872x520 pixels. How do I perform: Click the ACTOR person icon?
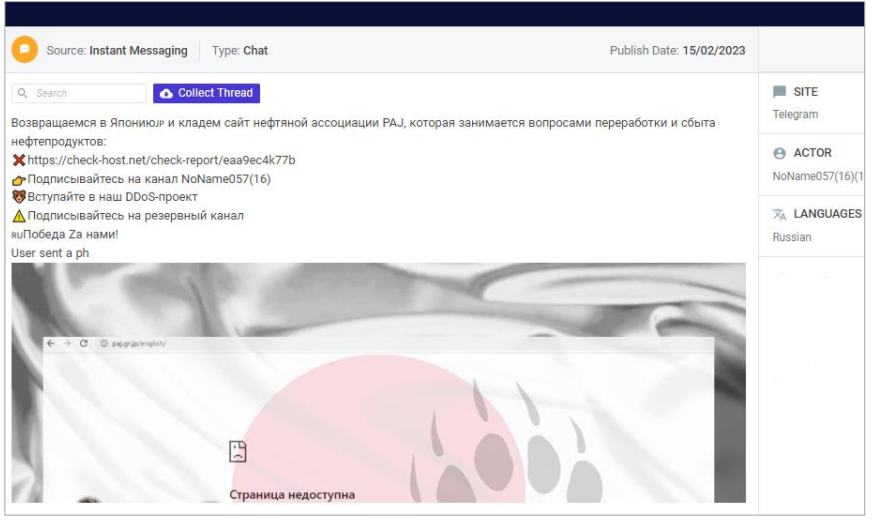(x=780, y=153)
